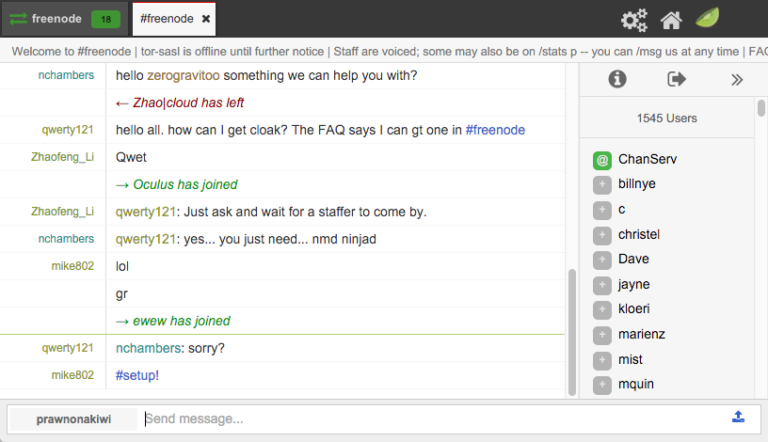Collapse the user list sidebar
Screen dimensions: 768x442
[x=737, y=79]
